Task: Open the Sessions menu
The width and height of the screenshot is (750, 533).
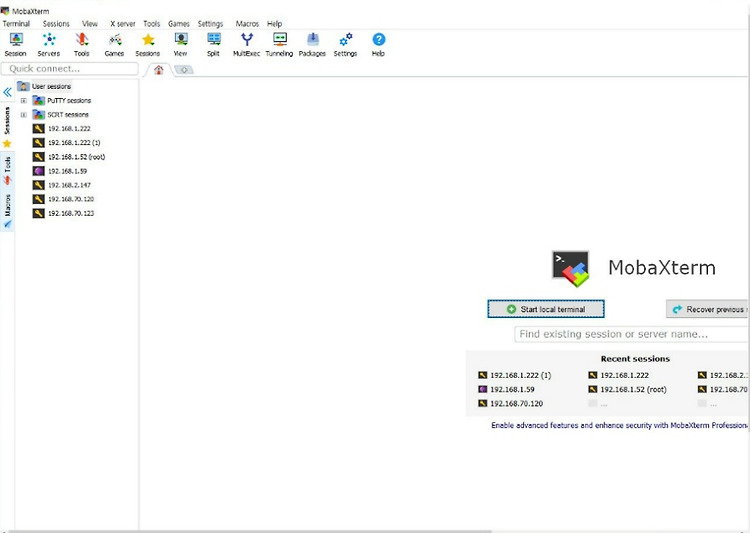Action: click(56, 23)
